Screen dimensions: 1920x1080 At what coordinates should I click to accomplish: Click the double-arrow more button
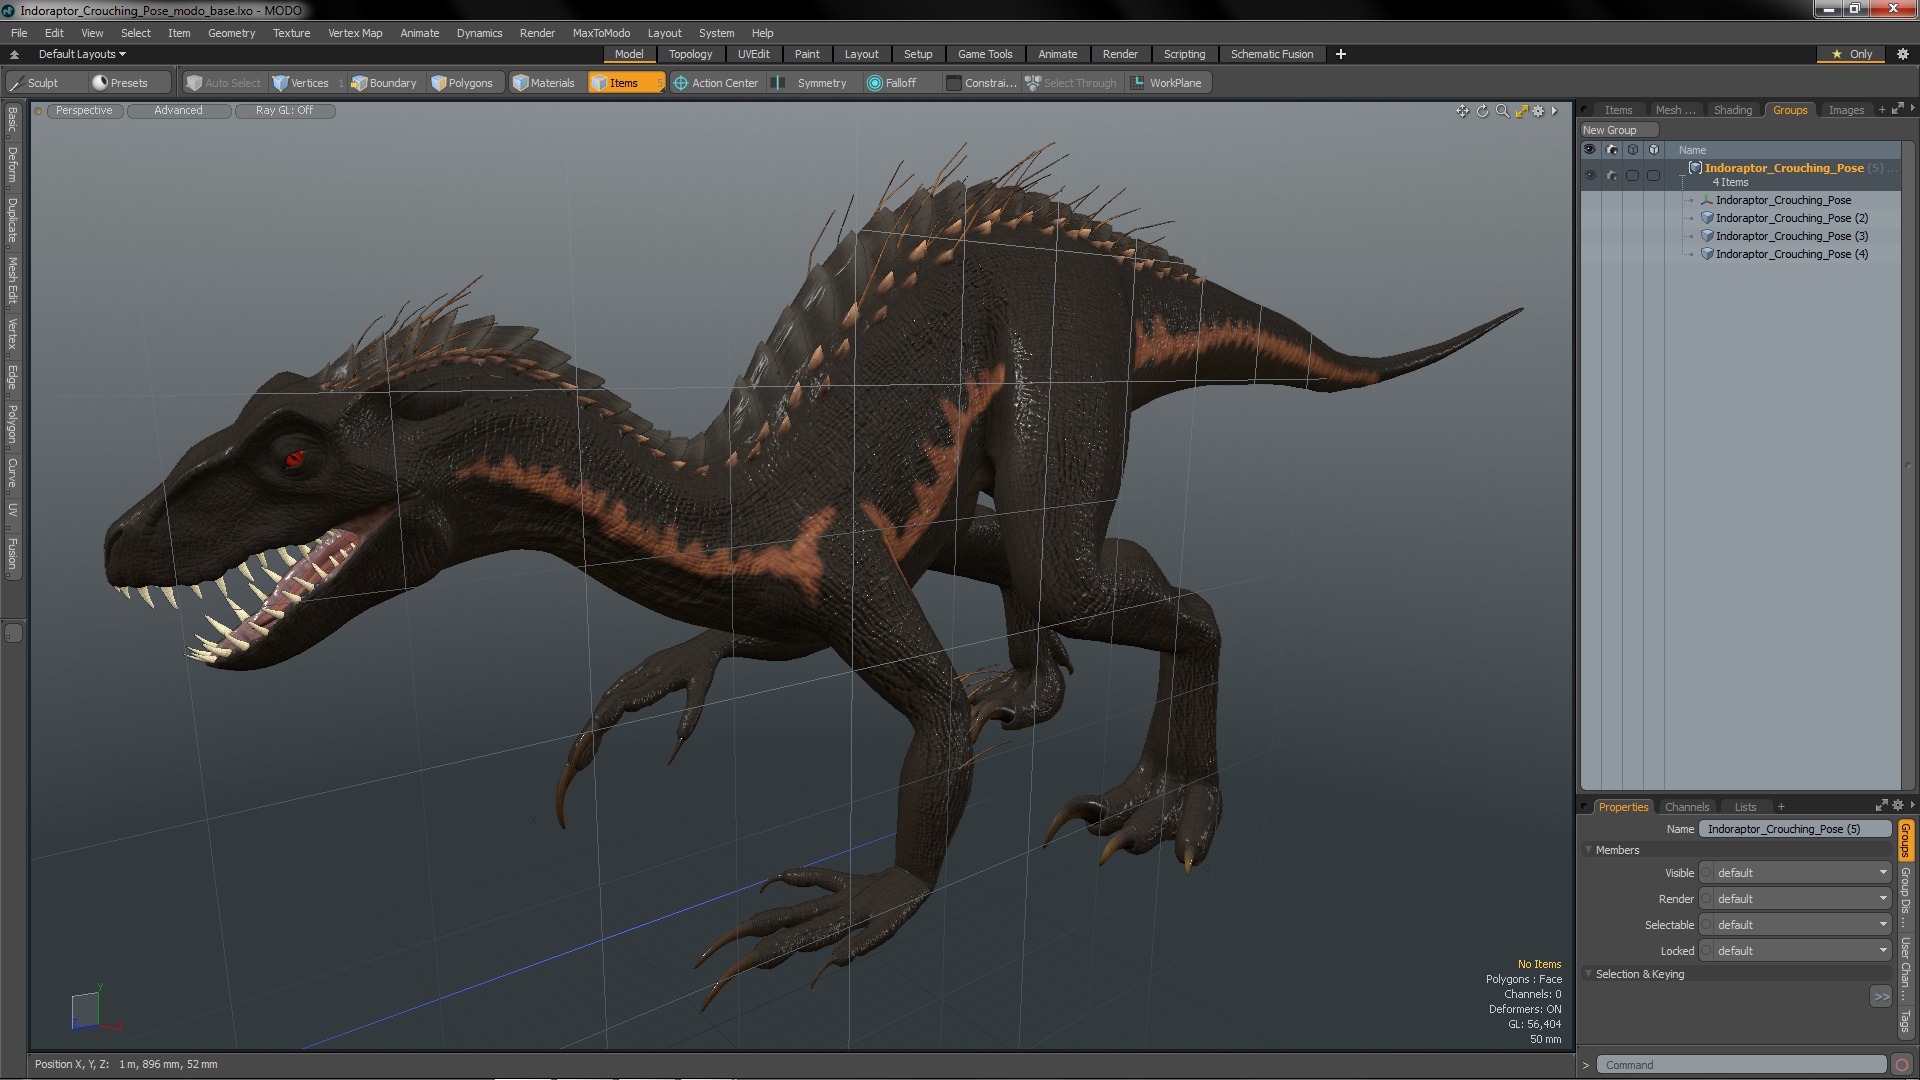point(1880,997)
